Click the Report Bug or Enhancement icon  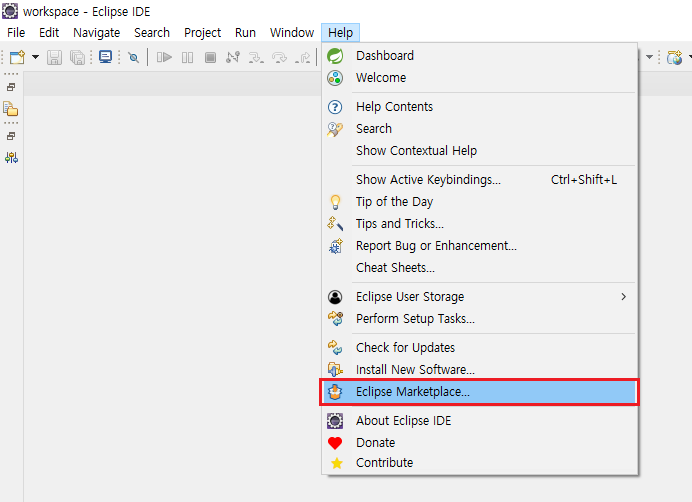(x=335, y=246)
